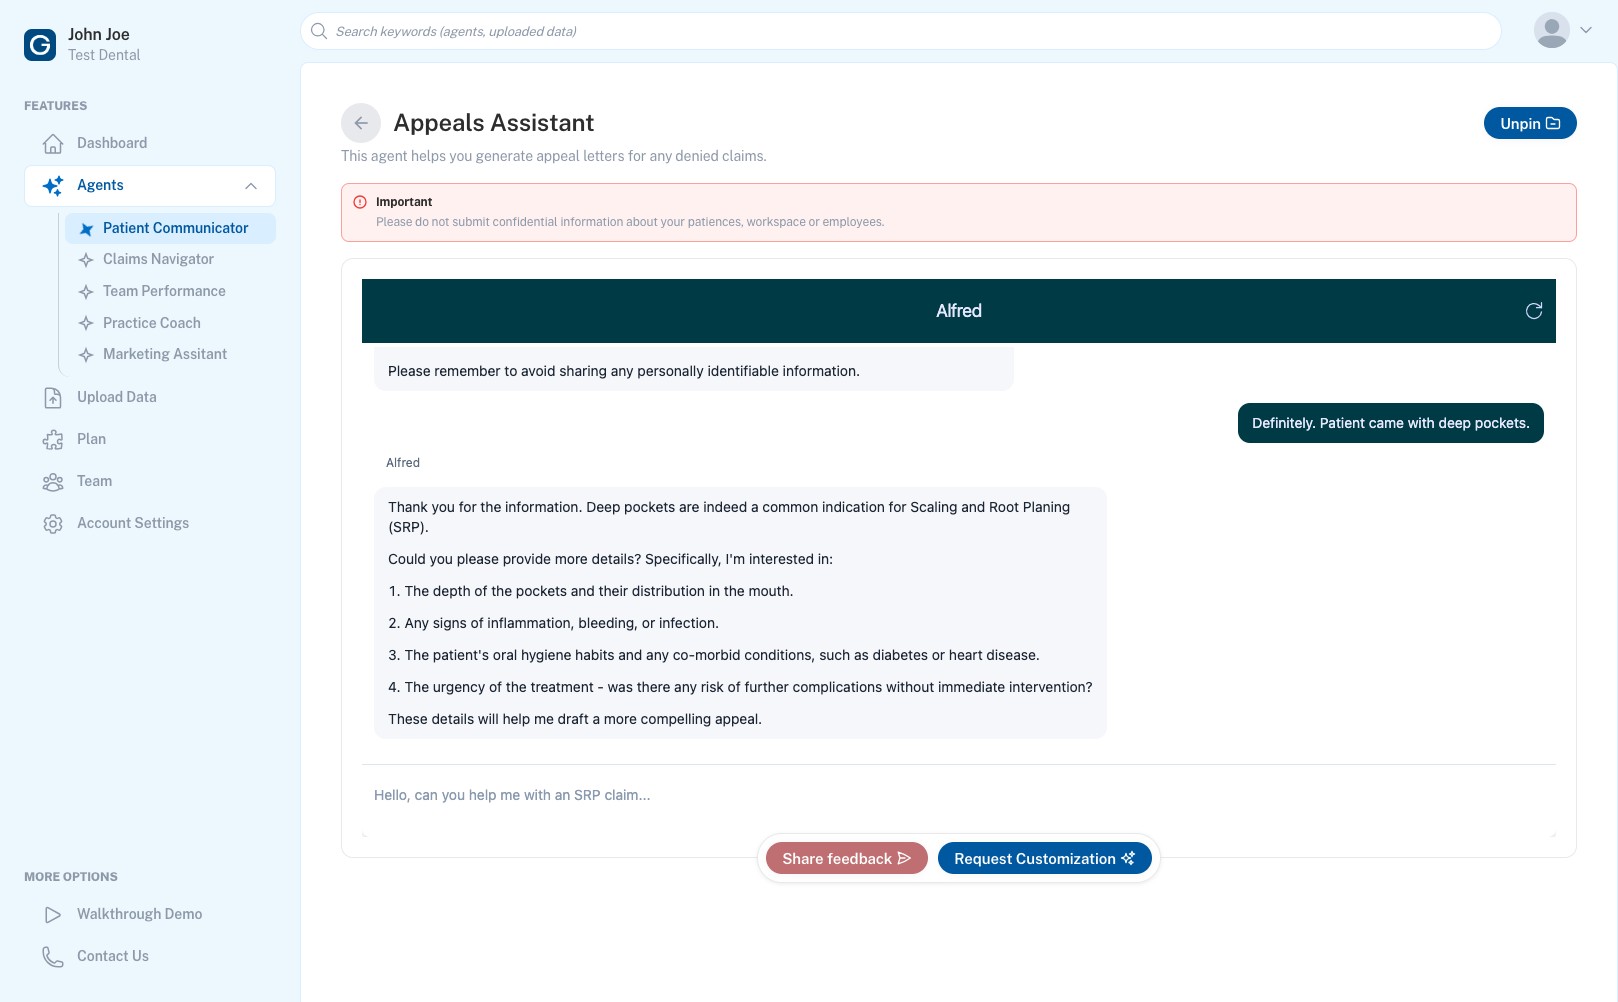
Task: Click the 'Could you please provide more details' line
Action: [x=610, y=559]
